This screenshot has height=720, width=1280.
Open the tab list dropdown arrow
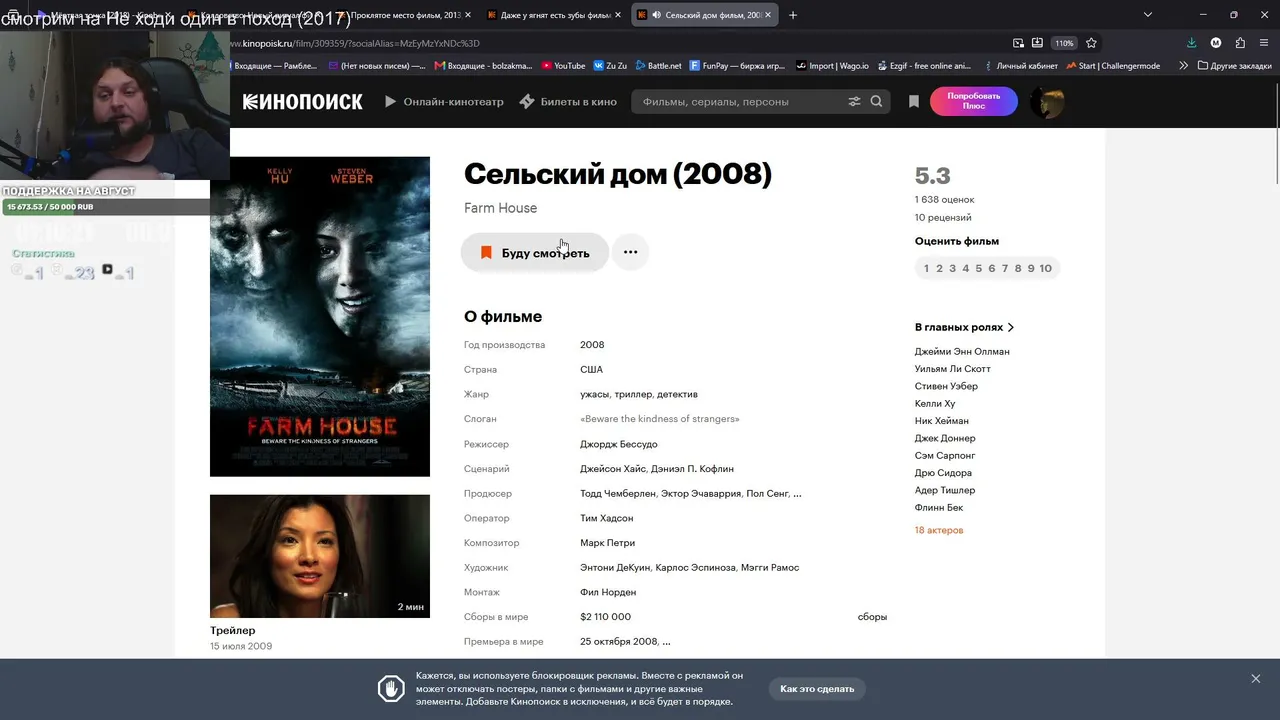pos(1148,15)
